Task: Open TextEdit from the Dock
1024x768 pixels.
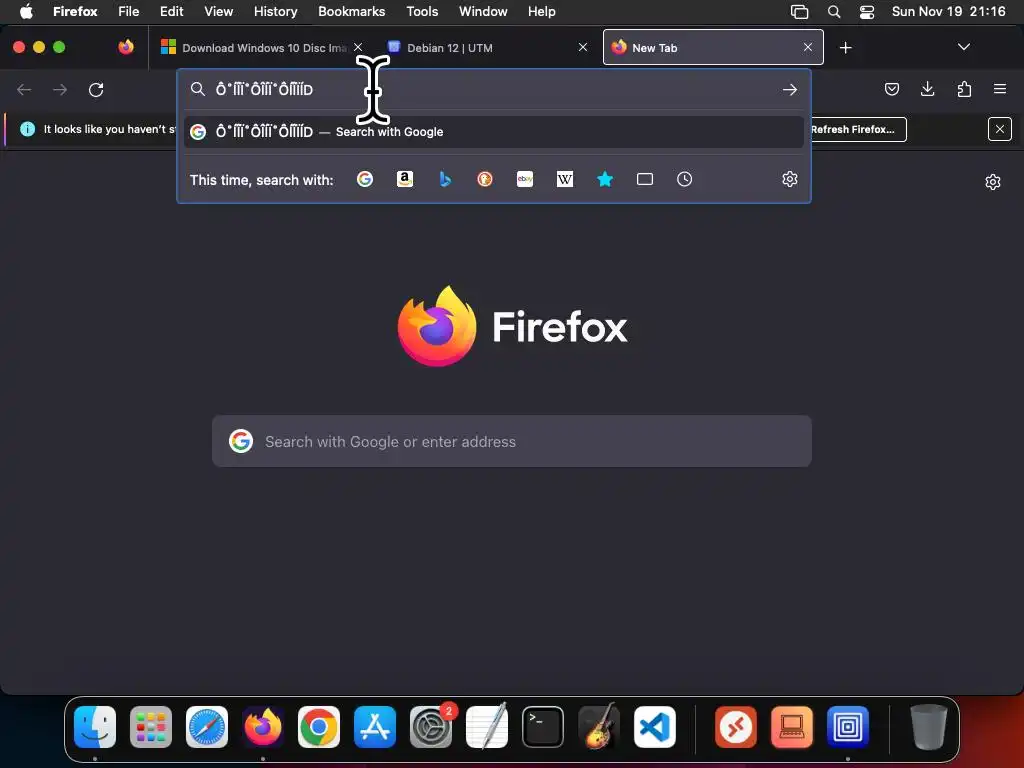Action: [487, 726]
